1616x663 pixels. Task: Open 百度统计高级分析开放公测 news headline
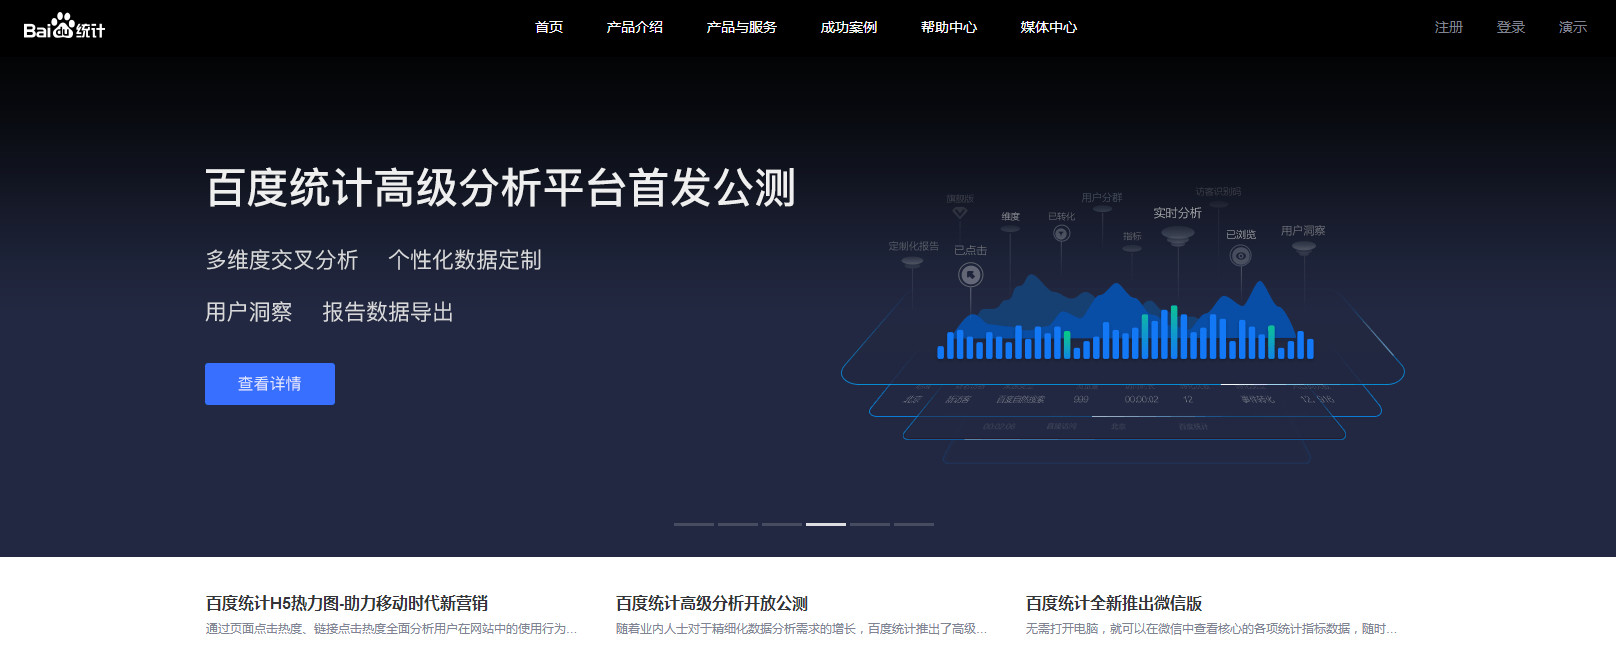[x=712, y=603]
